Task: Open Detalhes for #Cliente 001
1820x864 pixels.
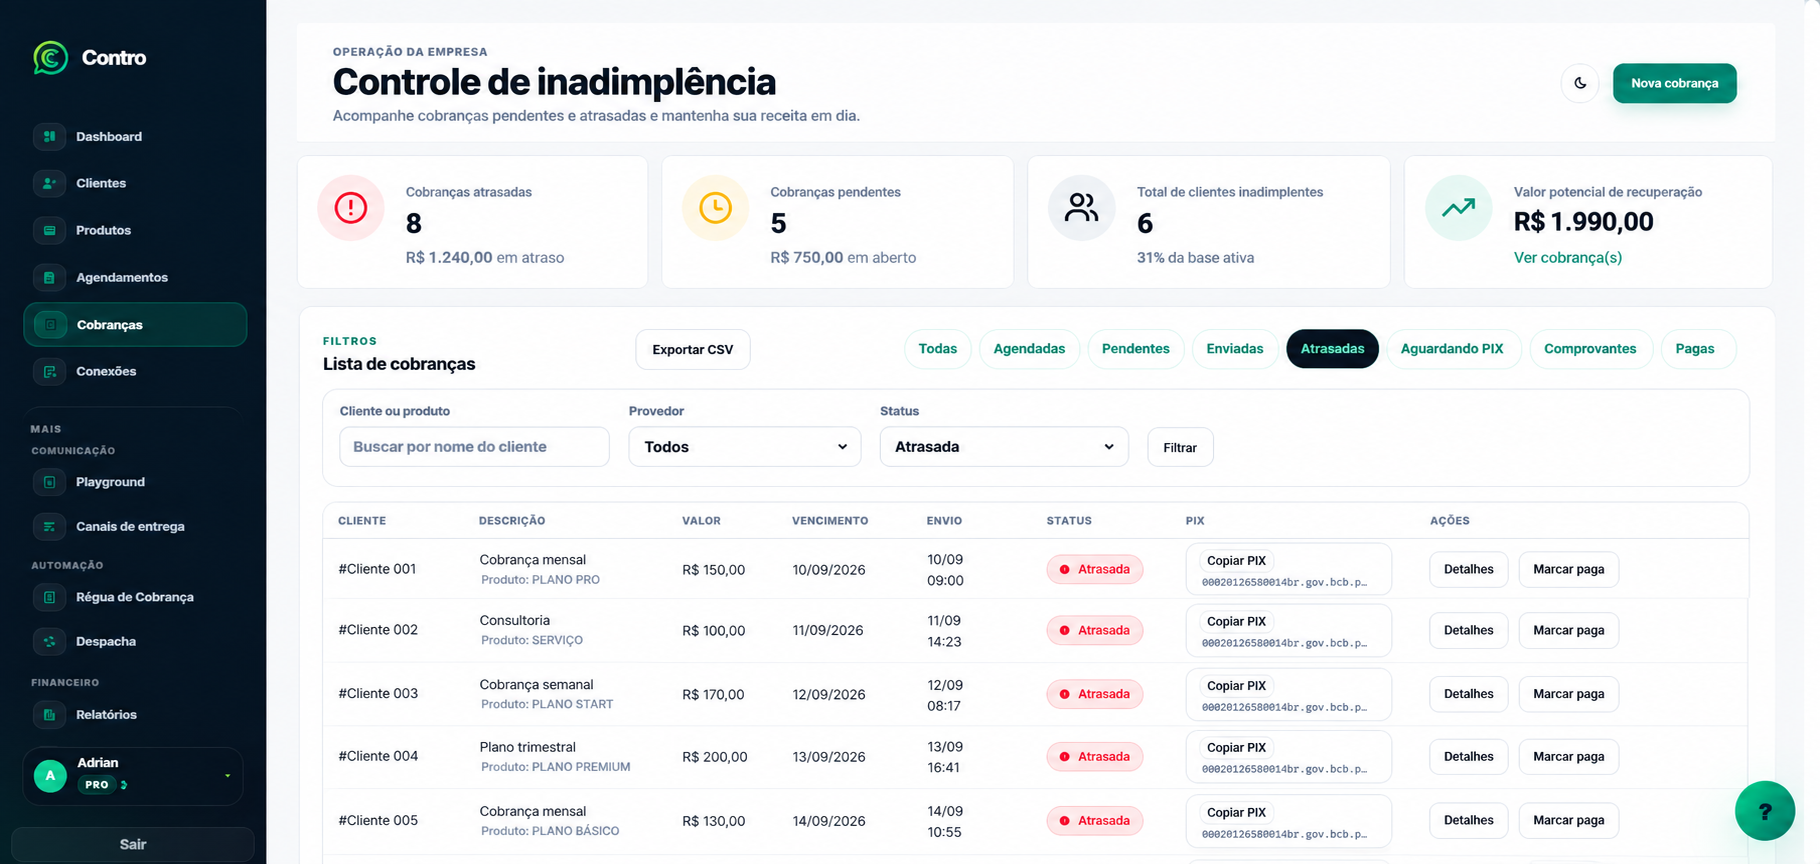Action: point(1469,569)
